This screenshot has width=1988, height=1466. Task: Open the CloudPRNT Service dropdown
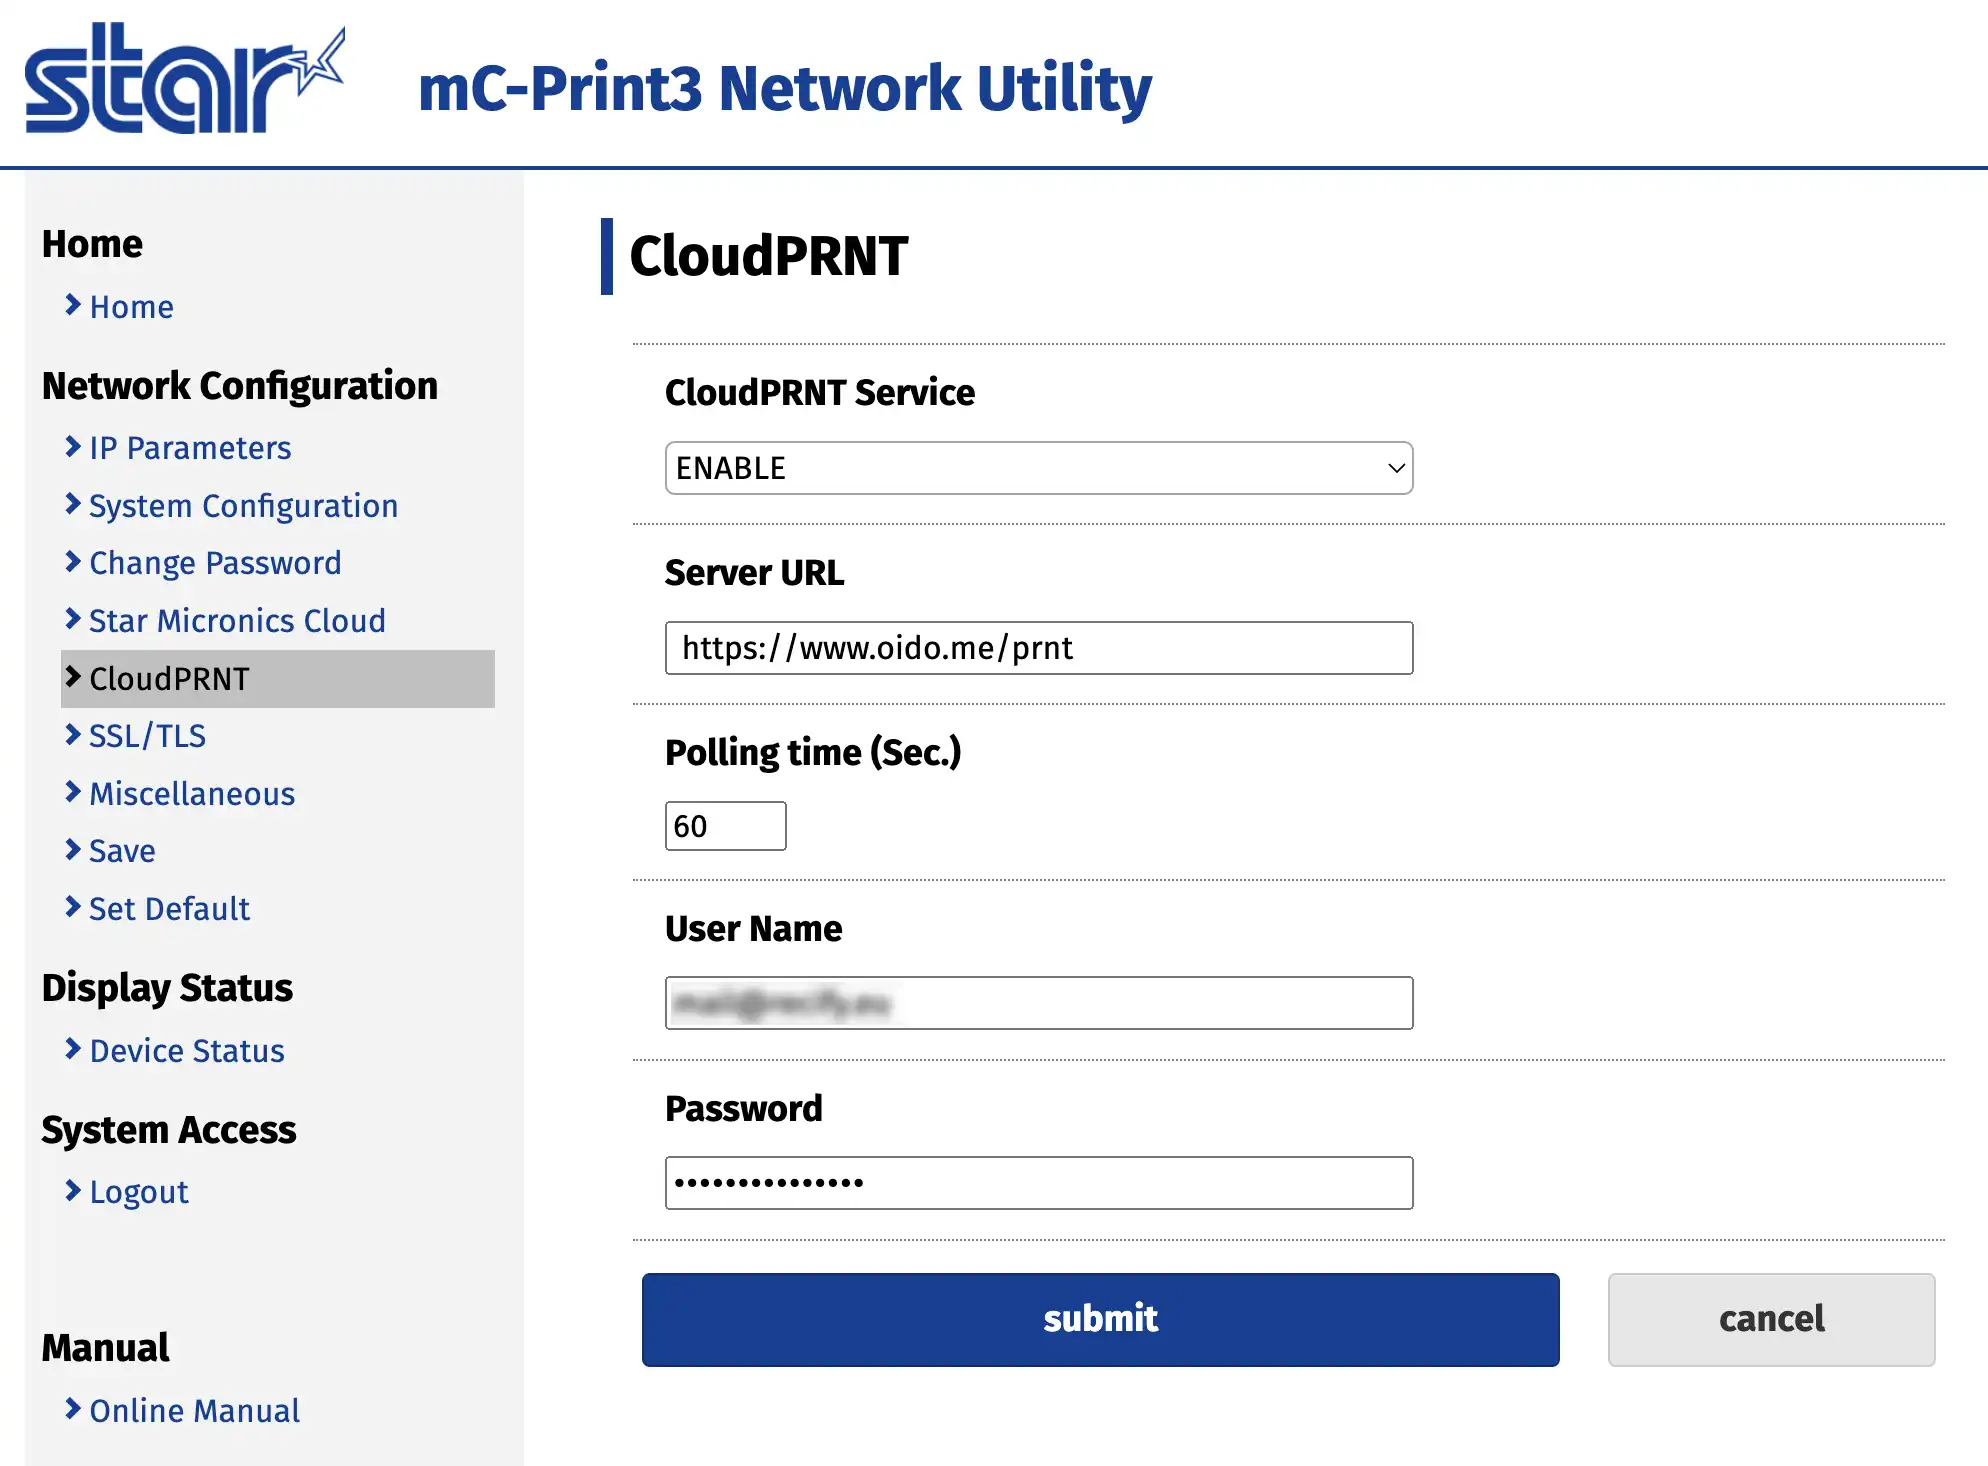point(1038,468)
